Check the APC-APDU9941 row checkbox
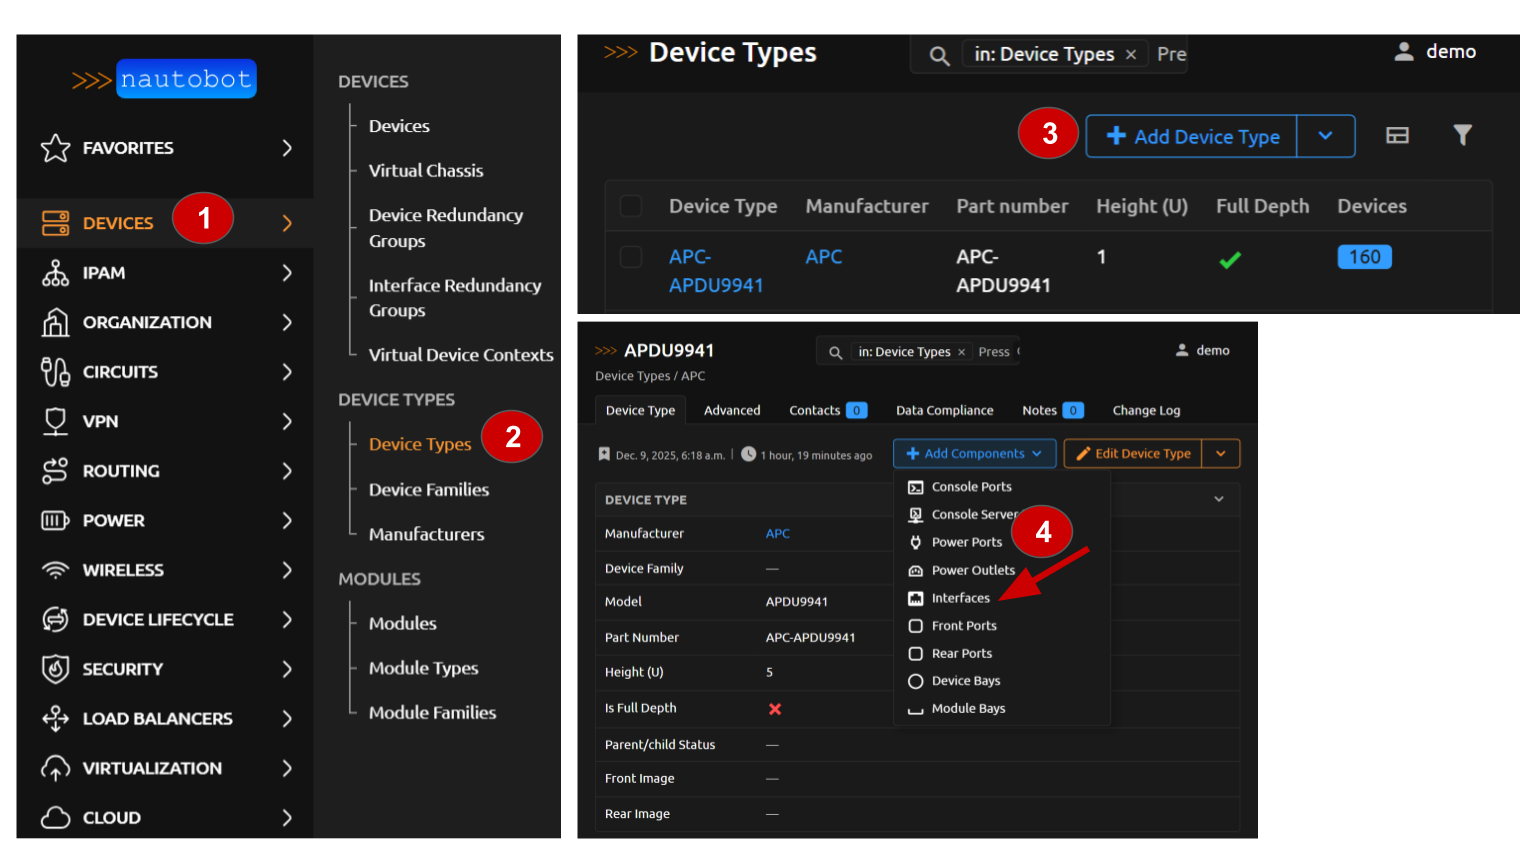Viewport: 1536px width, 864px height. tap(631, 256)
